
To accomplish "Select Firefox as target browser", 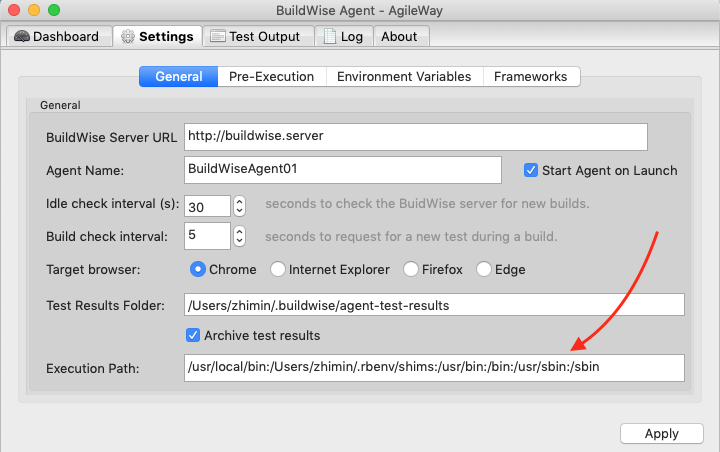I will click(x=411, y=269).
